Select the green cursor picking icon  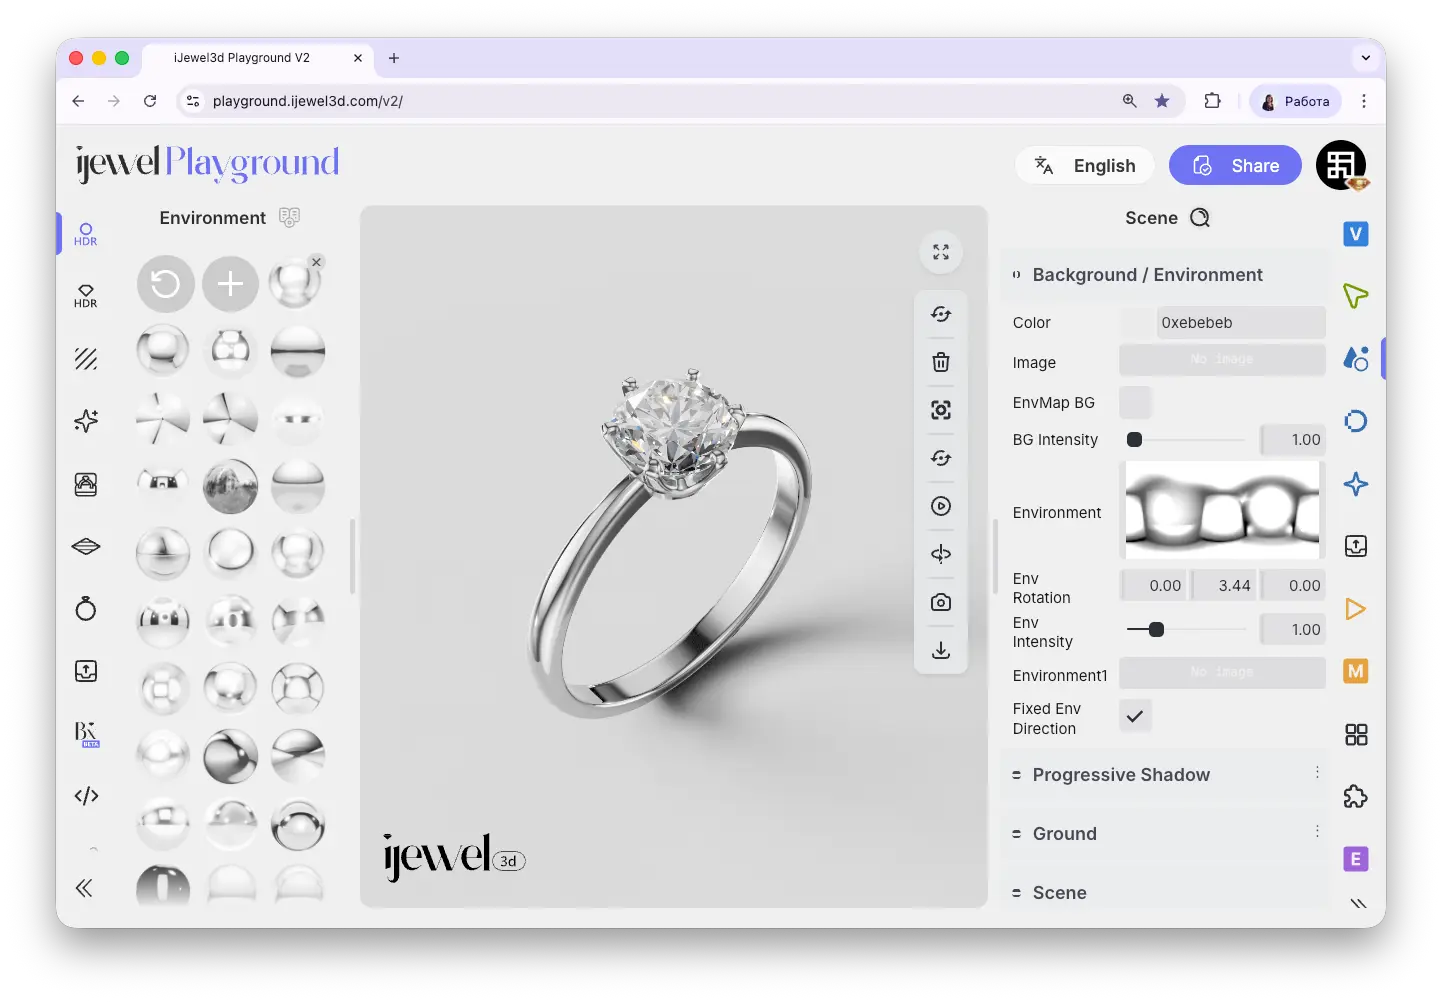click(x=1356, y=296)
